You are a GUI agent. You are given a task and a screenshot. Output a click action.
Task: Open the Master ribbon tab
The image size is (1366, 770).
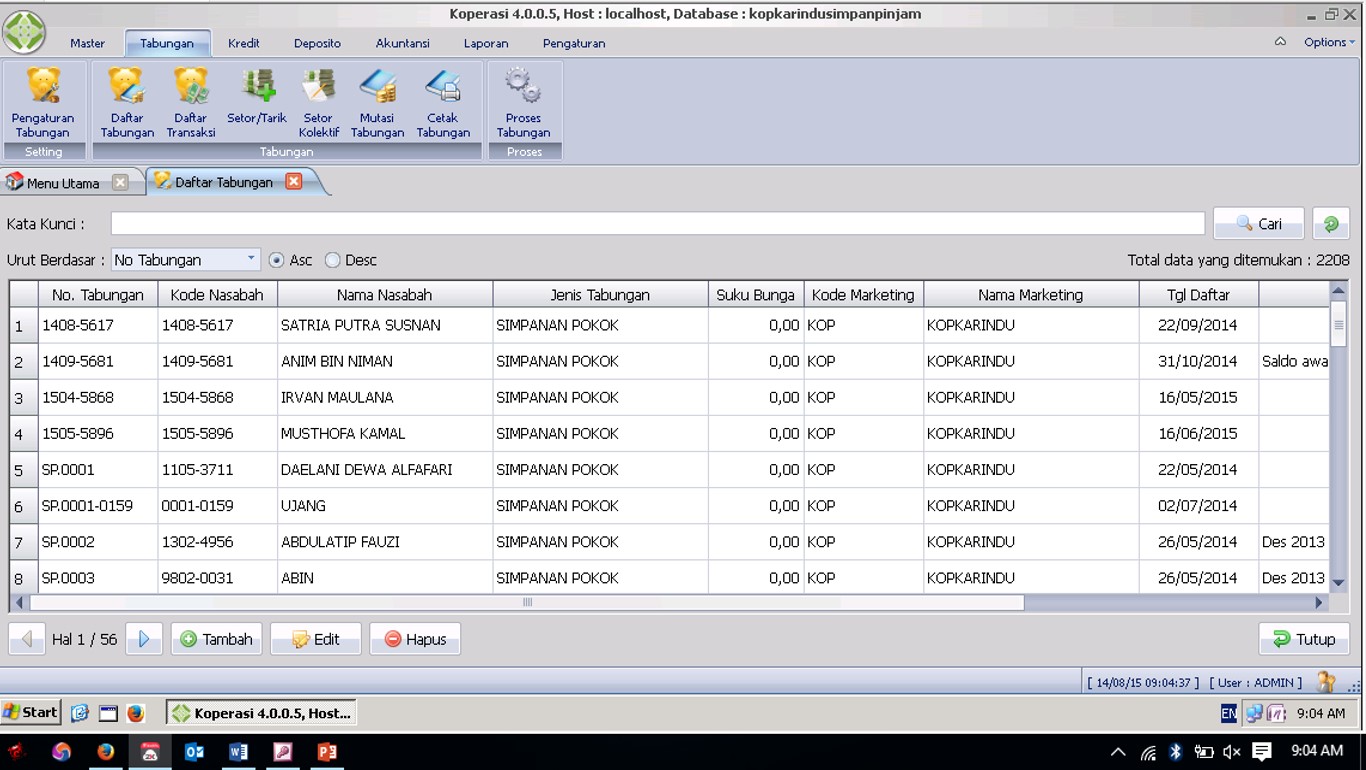pyautogui.click(x=88, y=43)
